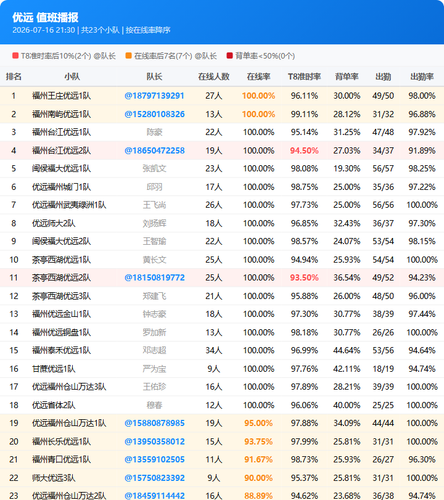Image resolution: width=444 pixels, height=500 pixels.
Task: Click the 2026-07-16 21:30 subtitle line
Action: (x=91, y=30)
